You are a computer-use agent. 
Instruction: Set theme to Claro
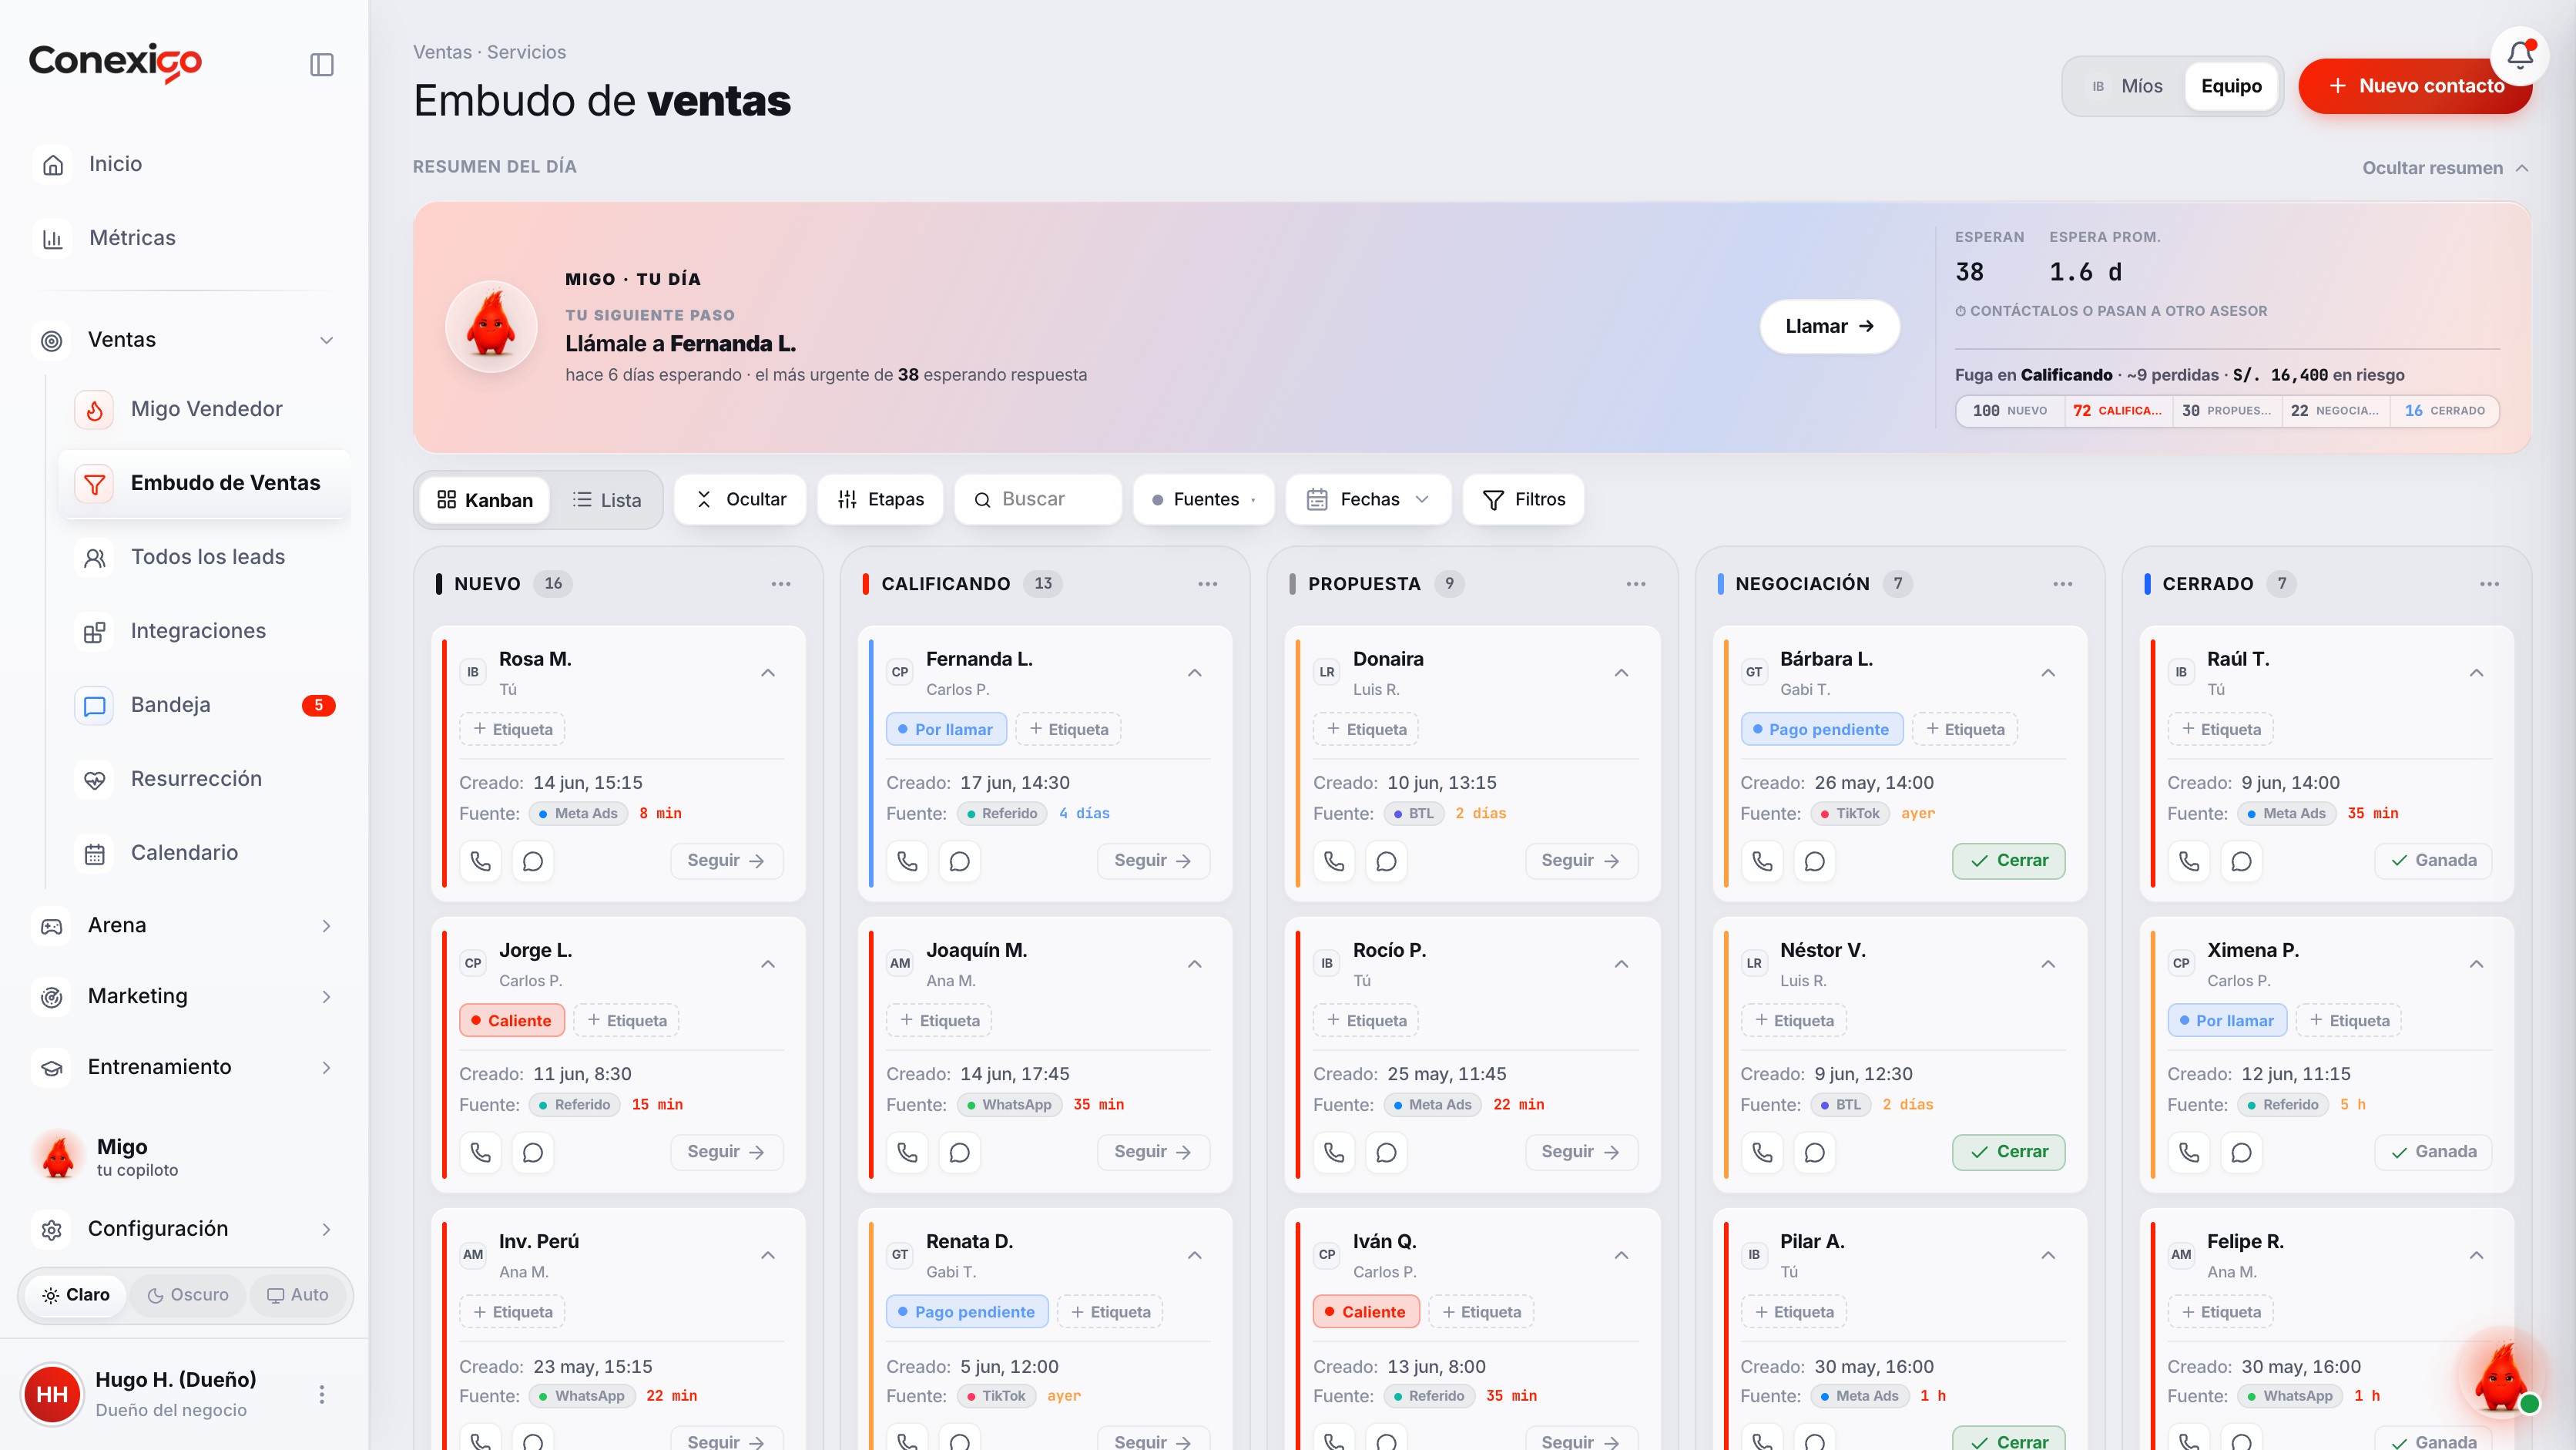[75, 1295]
